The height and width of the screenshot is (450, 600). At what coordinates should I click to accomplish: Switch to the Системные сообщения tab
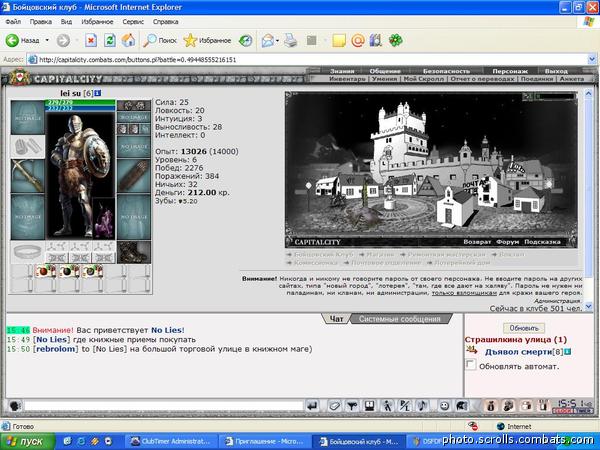[x=400, y=318]
